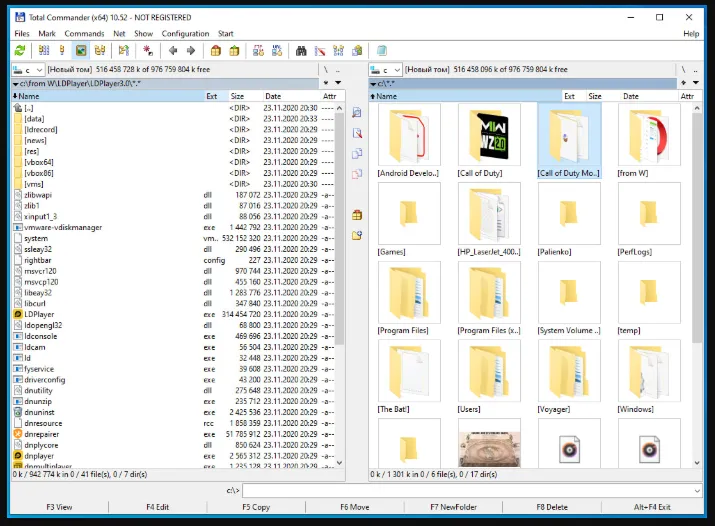Open the Files menu

pos(22,34)
